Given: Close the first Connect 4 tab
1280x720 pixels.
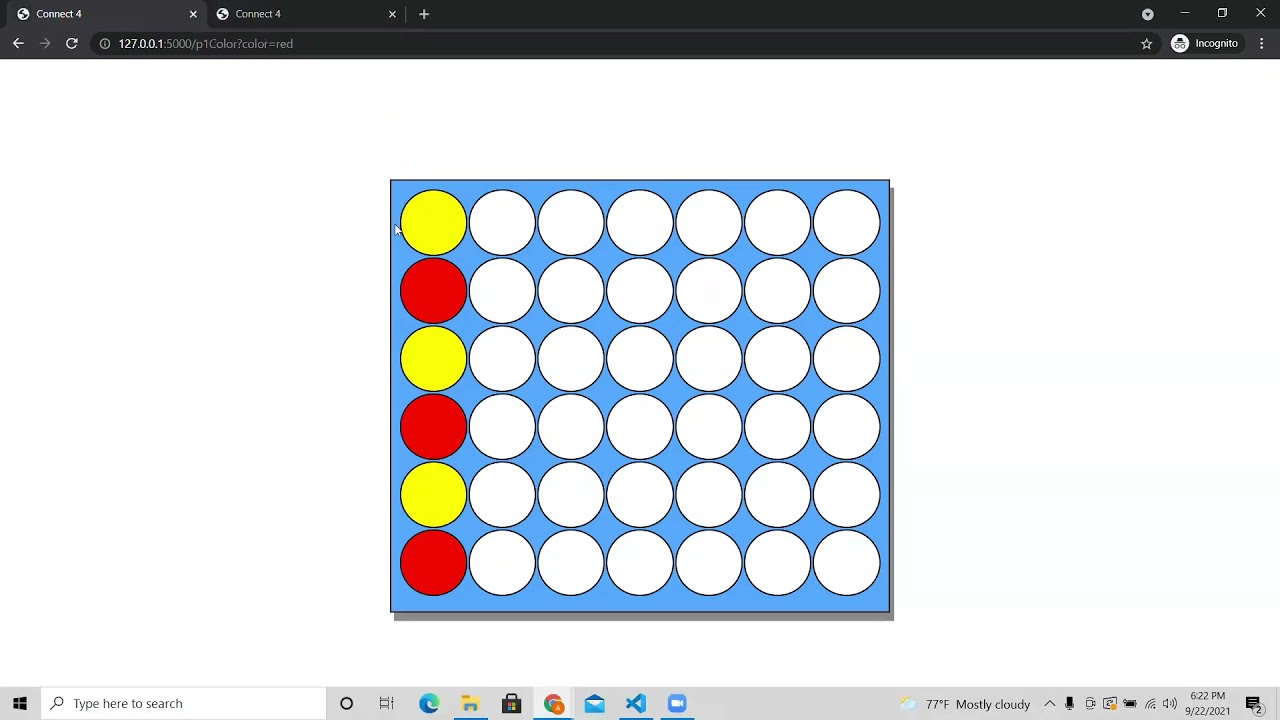Looking at the screenshot, I should pyautogui.click(x=193, y=14).
